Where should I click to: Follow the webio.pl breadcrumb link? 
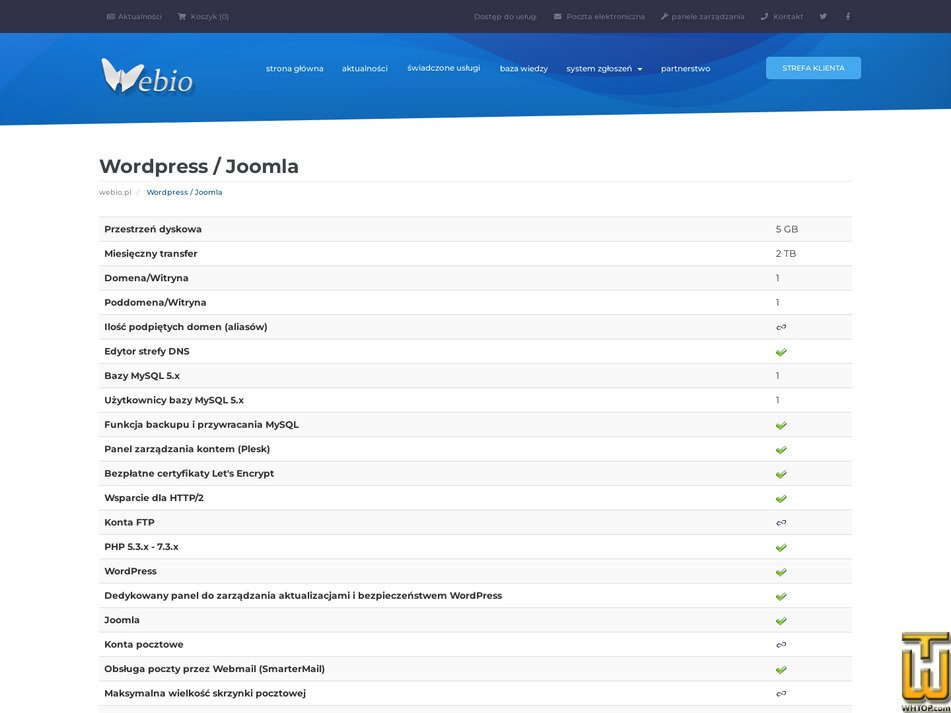115,192
